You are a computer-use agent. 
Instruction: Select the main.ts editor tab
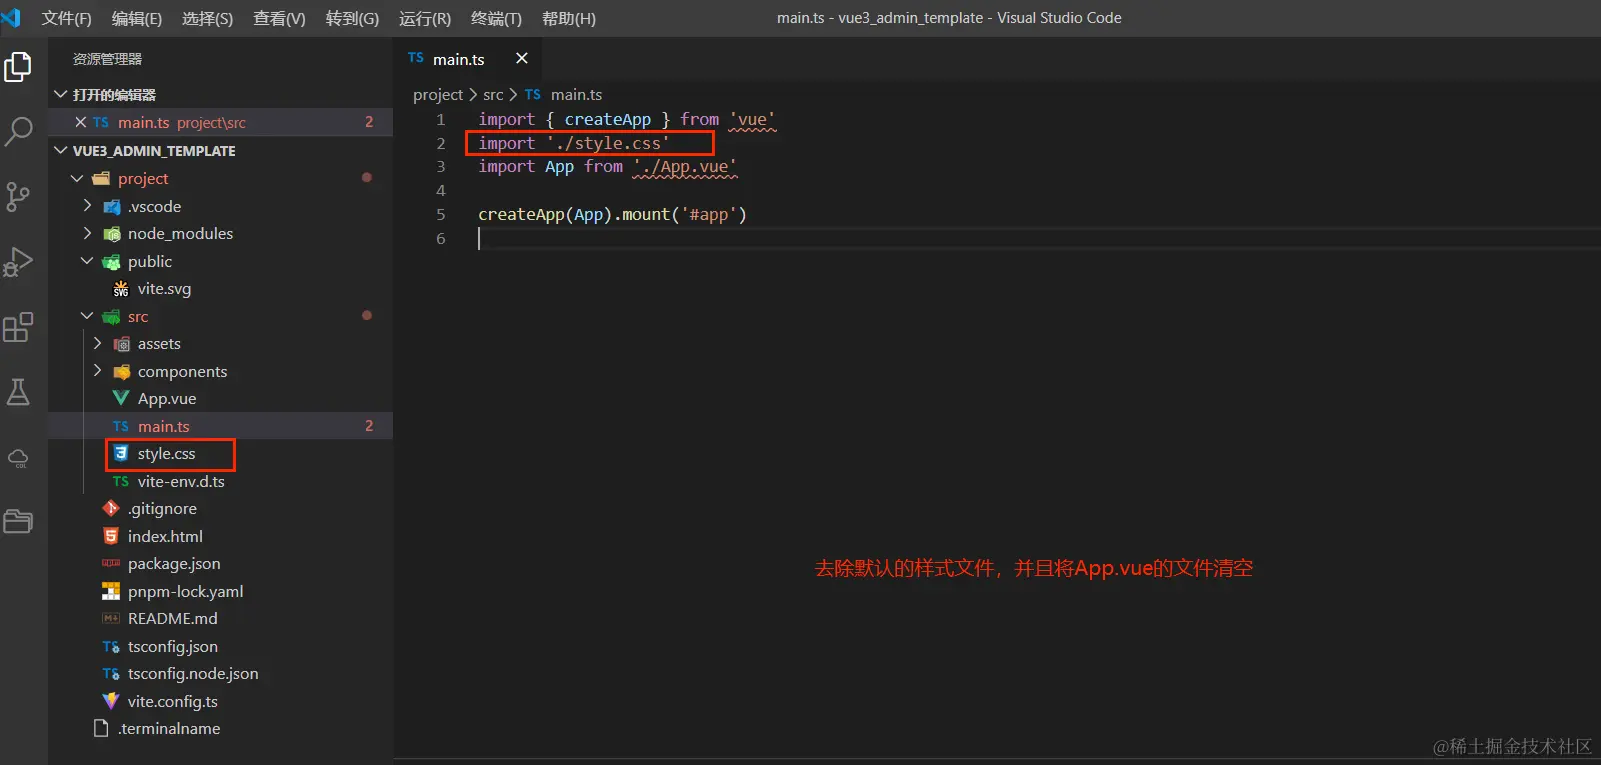(458, 59)
